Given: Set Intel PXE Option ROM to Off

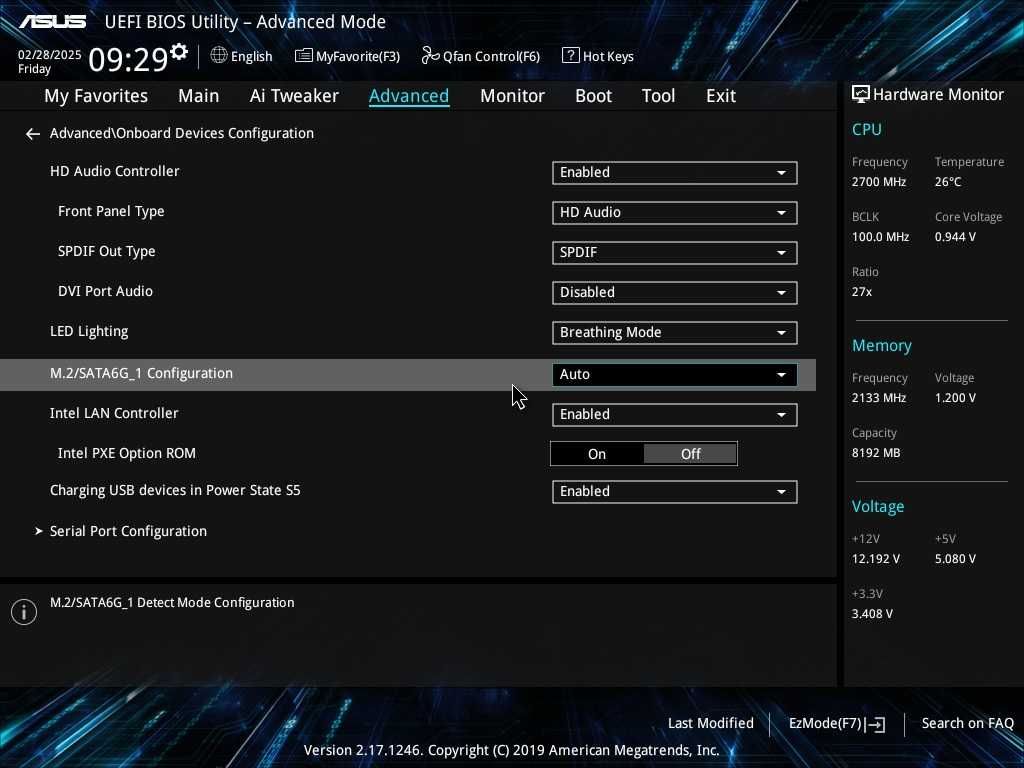Looking at the screenshot, I should (x=690, y=454).
